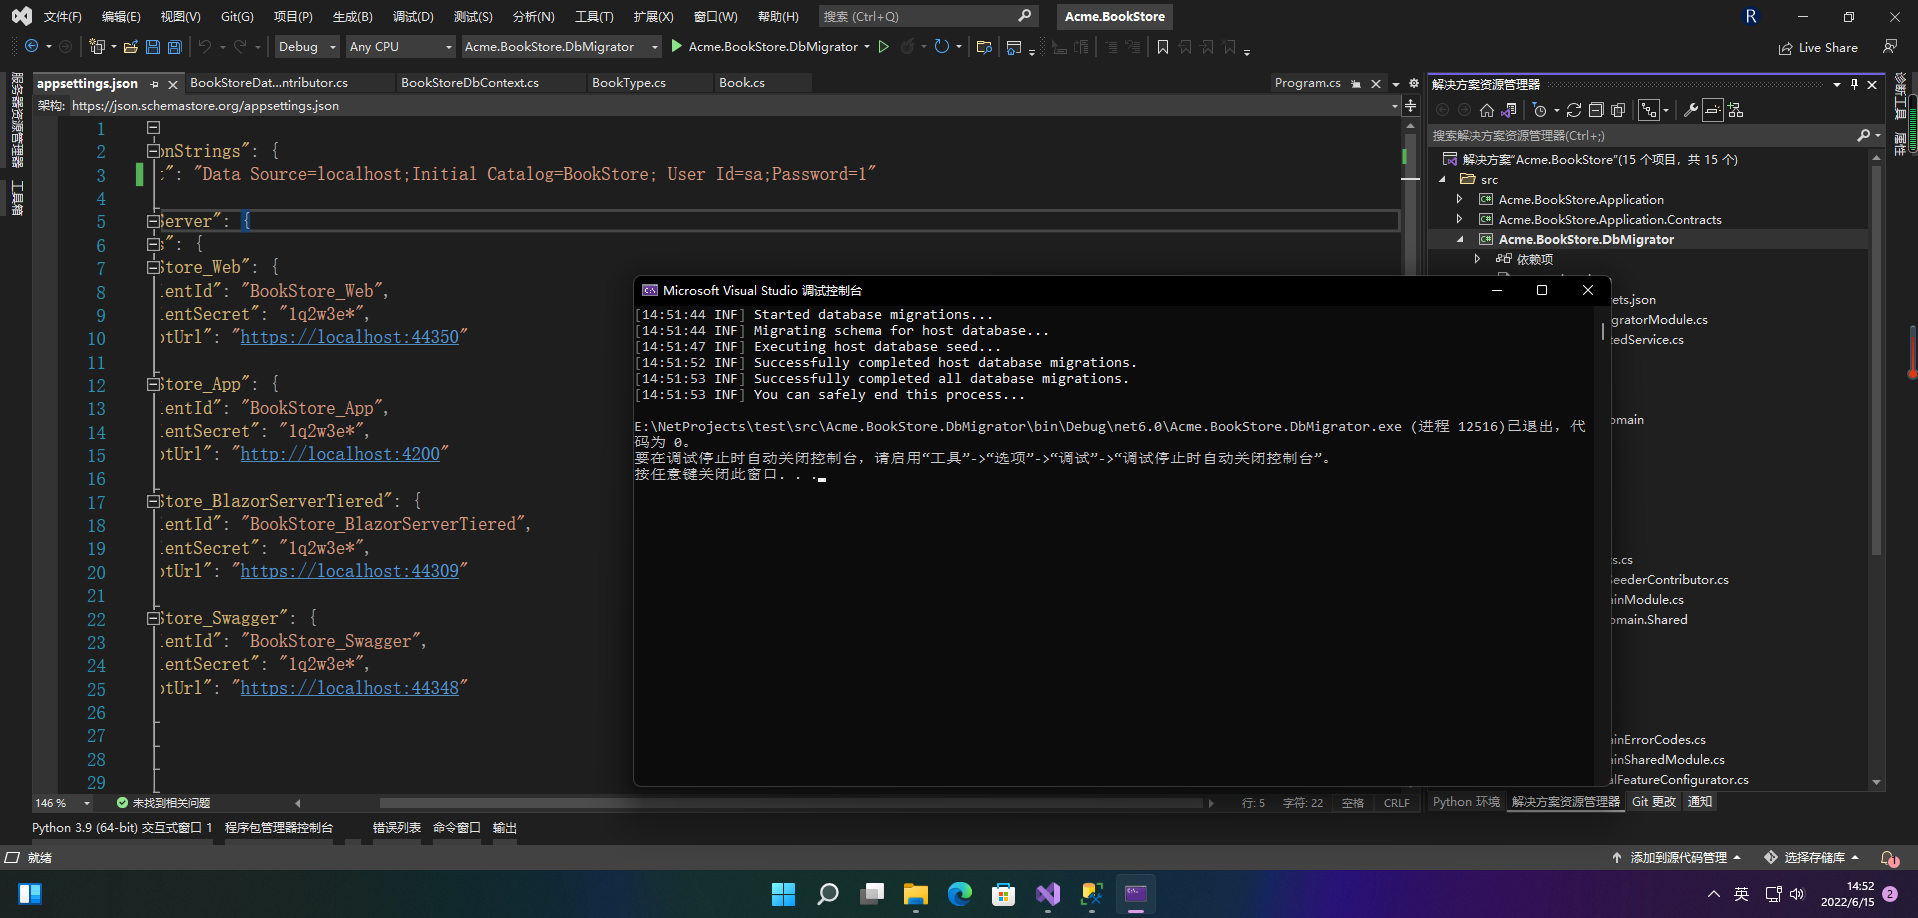This screenshot has height=918, width=1918.
Task: Click the Restart circular arrow icon
Action: (941, 46)
